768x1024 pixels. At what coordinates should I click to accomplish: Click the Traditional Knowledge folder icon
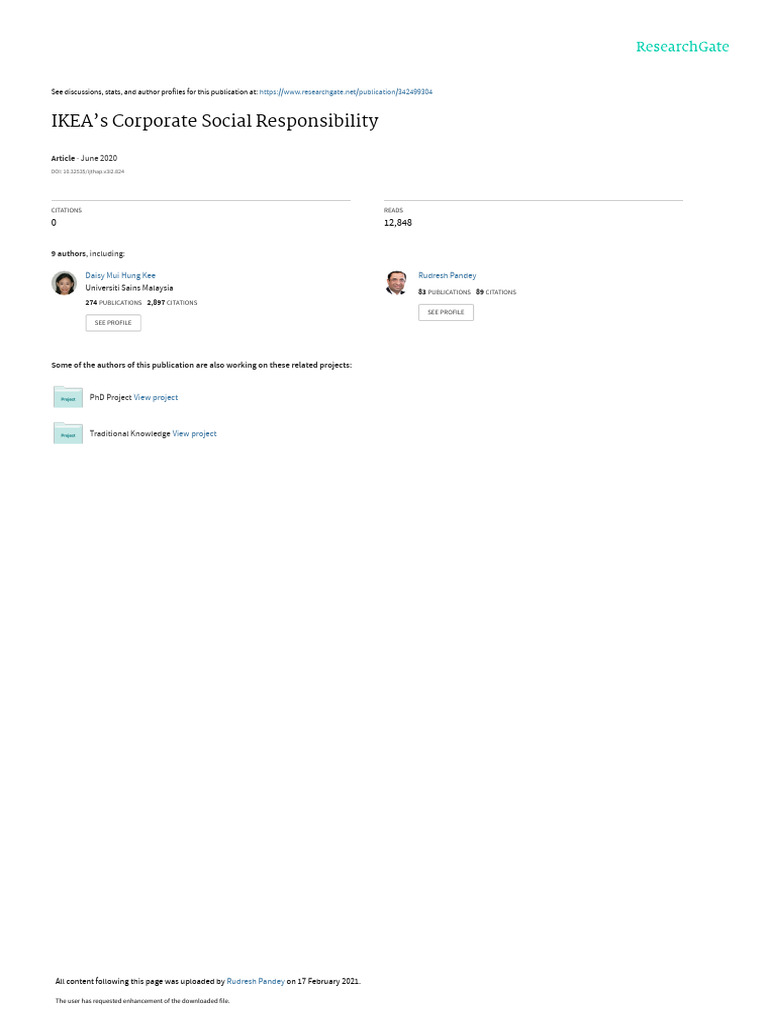(68, 433)
